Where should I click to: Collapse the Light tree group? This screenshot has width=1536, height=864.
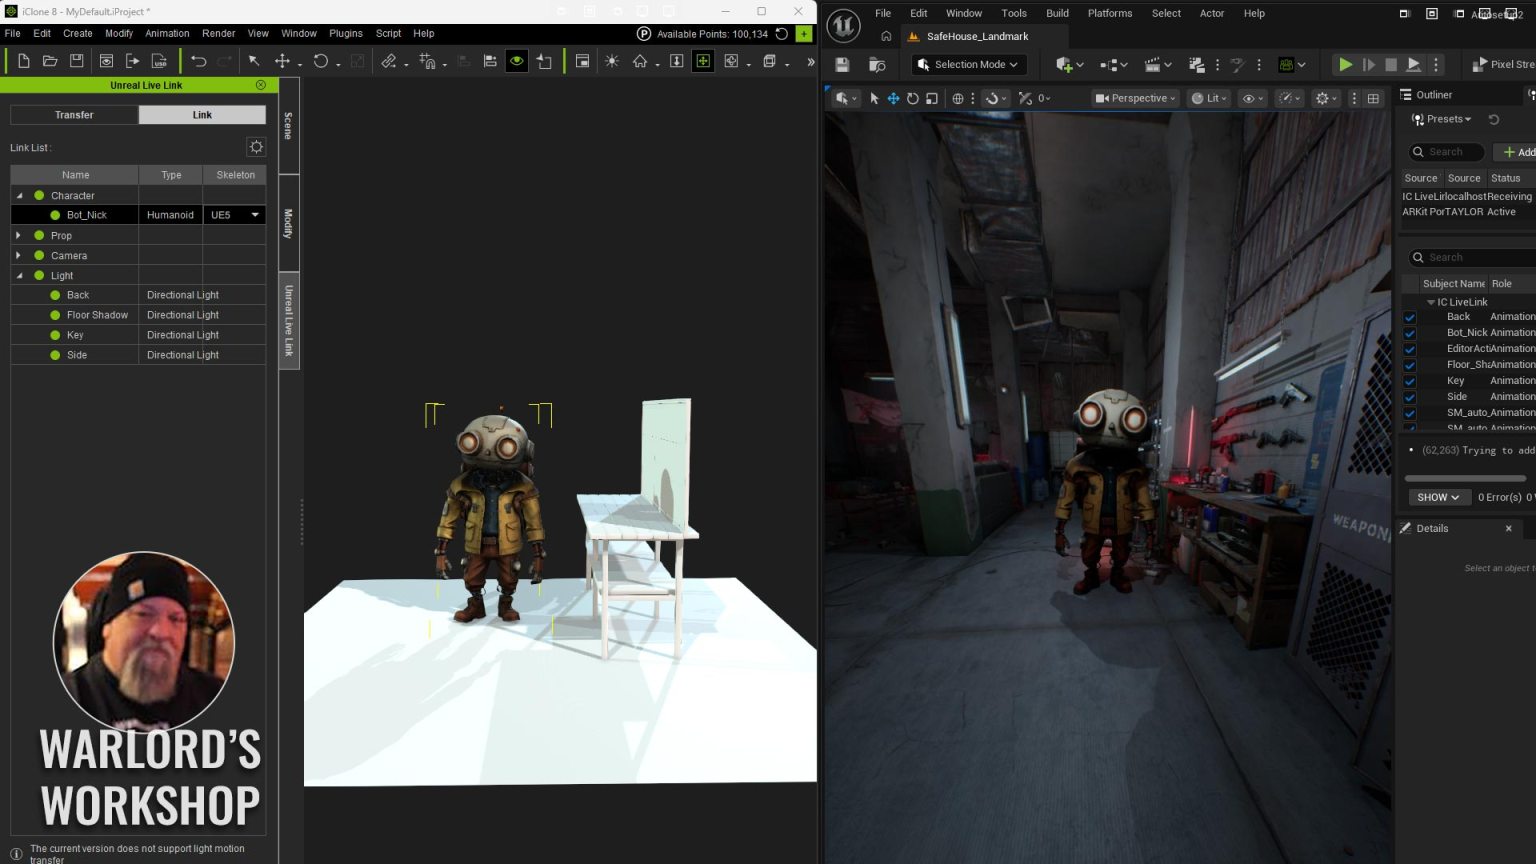click(19, 276)
